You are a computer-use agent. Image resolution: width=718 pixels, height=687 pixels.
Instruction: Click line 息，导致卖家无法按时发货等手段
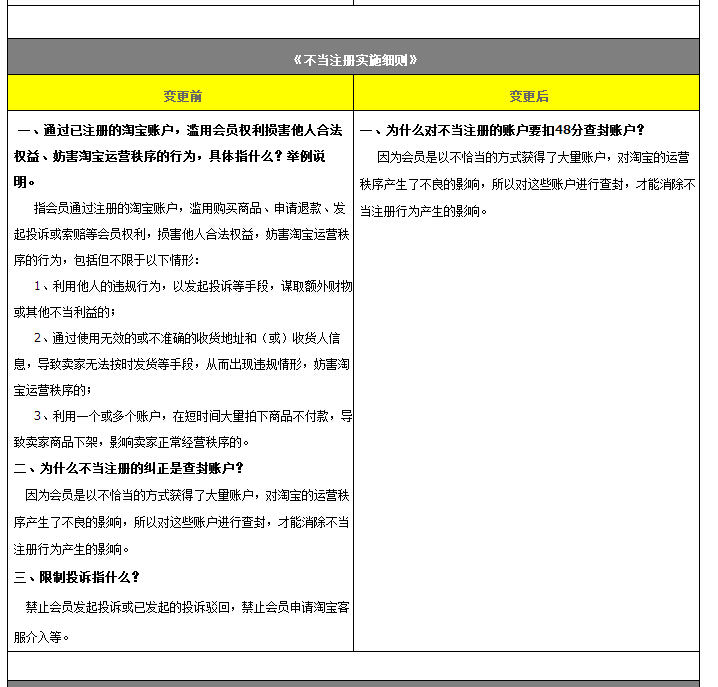[181, 365]
